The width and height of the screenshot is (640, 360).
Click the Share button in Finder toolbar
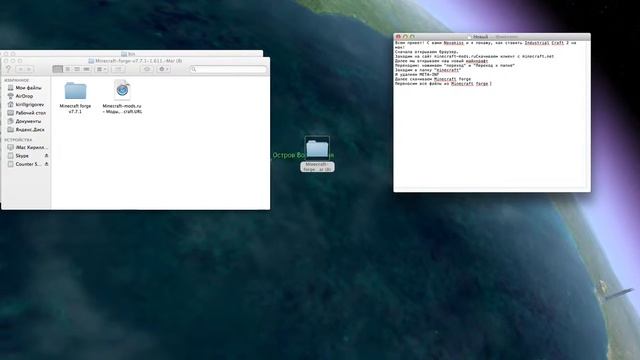(x=118, y=69)
